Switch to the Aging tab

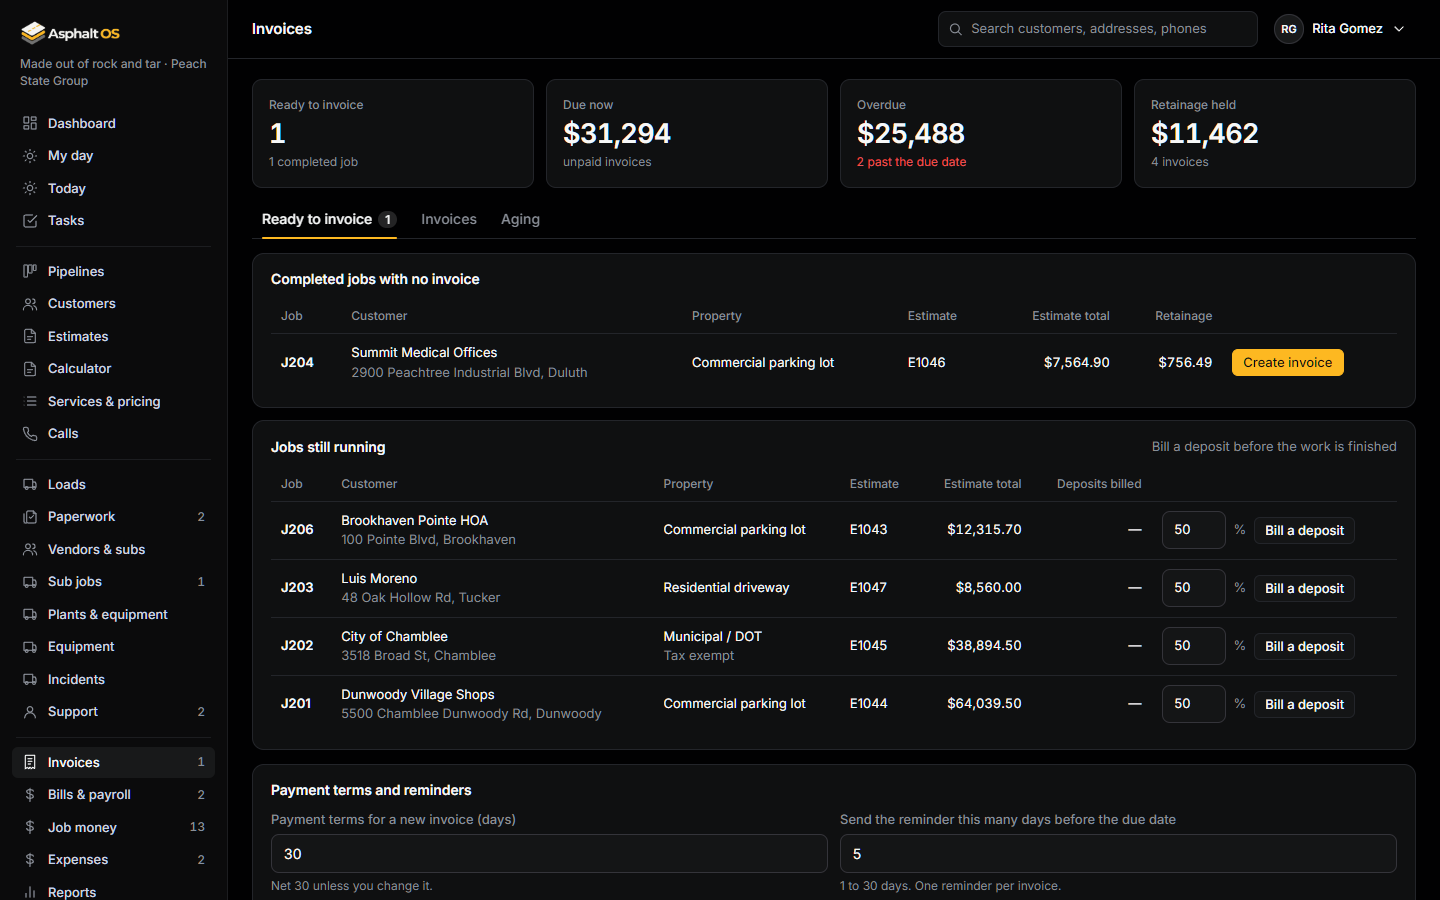[520, 219]
